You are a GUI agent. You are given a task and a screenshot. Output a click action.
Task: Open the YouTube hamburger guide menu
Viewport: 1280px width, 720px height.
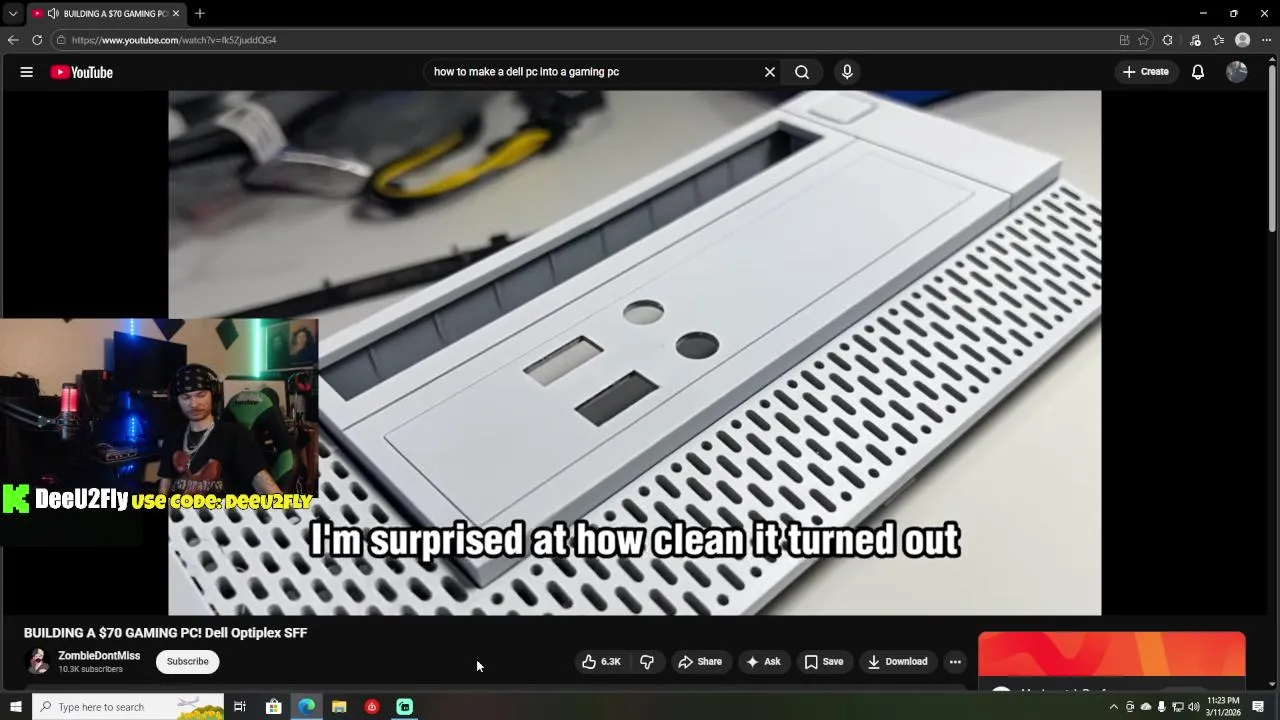(27, 72)
